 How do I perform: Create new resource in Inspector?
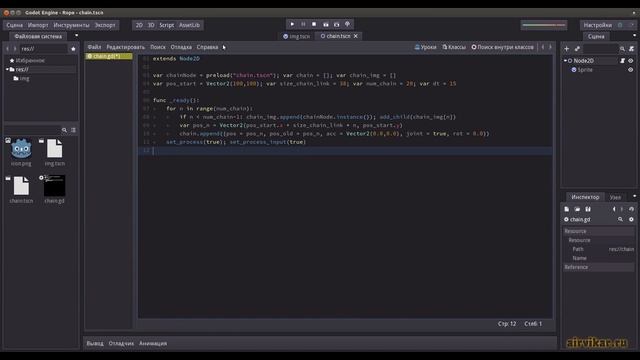pos(567,209)
